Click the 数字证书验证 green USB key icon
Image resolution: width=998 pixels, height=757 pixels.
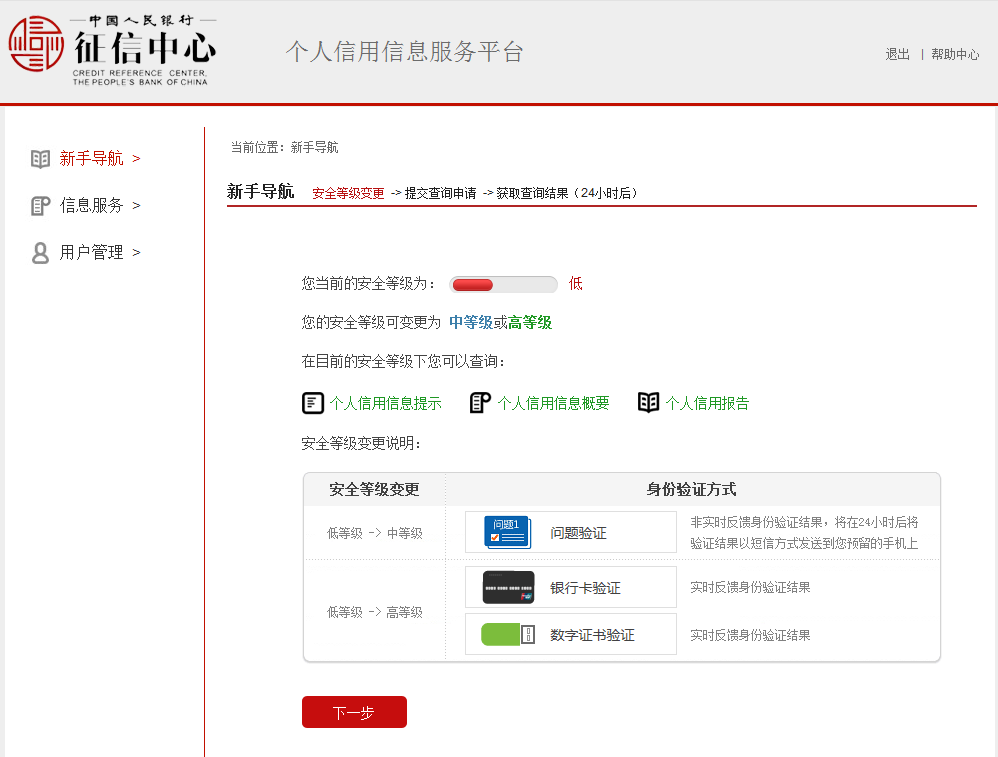pyautogui.click(x=508, y=635)
